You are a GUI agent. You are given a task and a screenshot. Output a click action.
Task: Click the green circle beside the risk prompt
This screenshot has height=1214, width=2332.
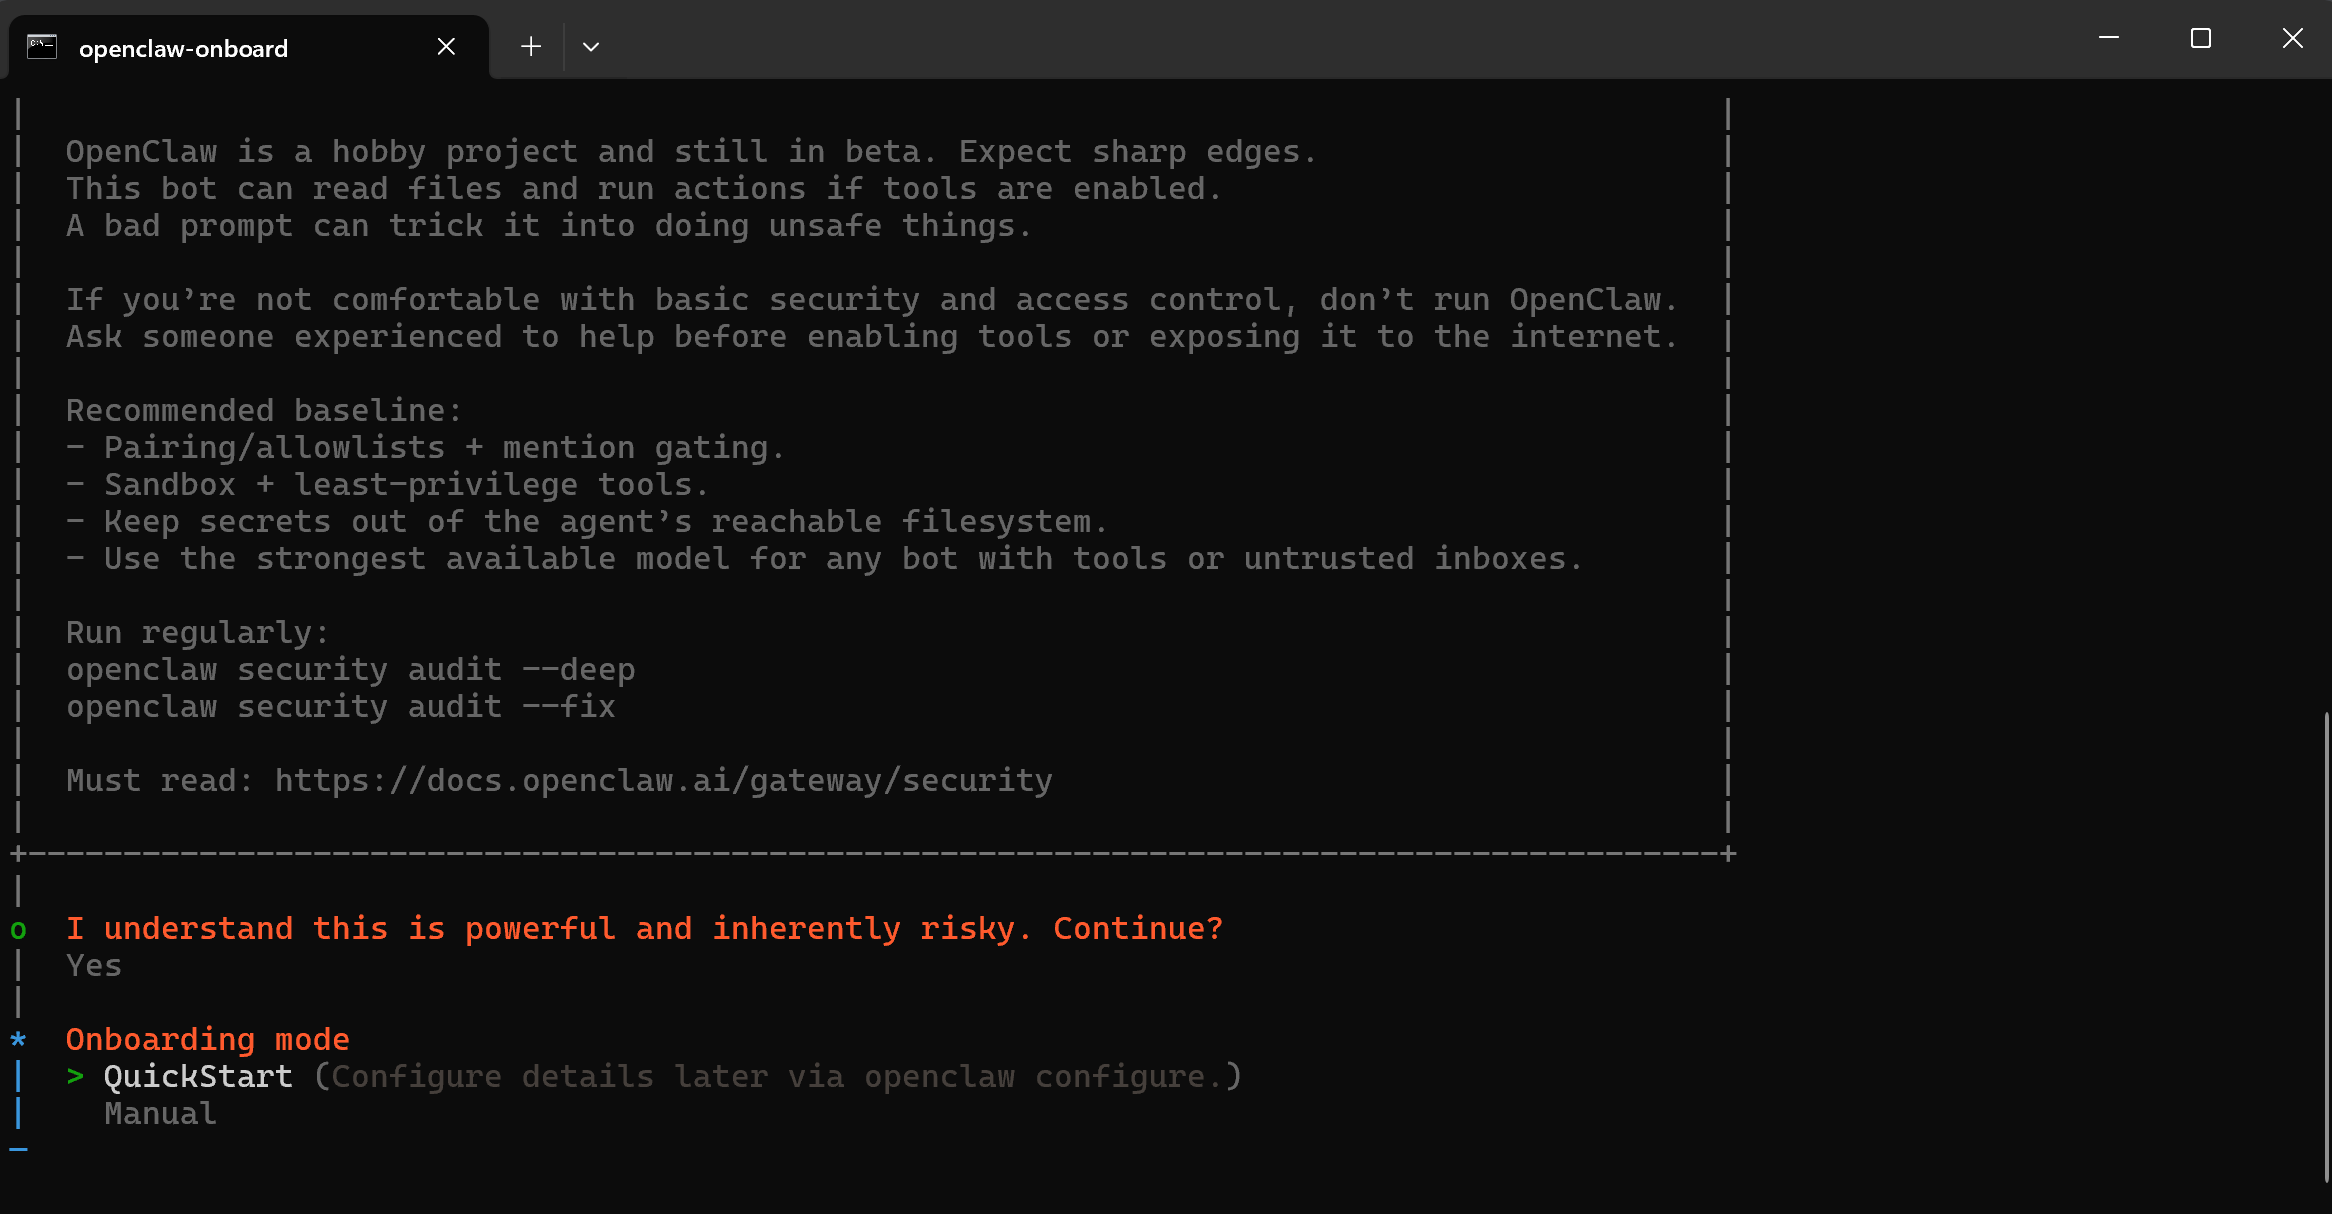(x=18, y=930)
